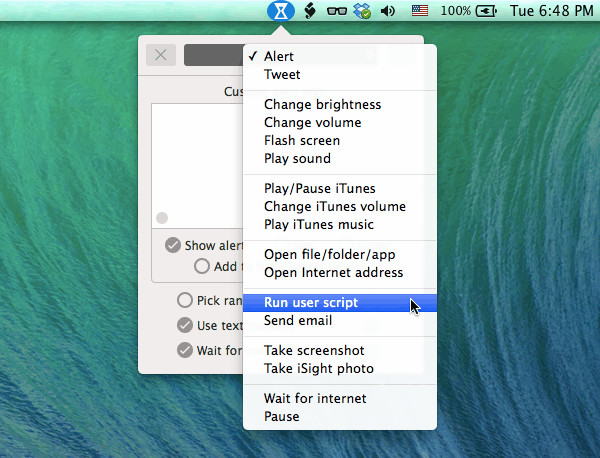Choose Change volume action
The height and width of the screenshot is (458, 600).
coord(340,122)
